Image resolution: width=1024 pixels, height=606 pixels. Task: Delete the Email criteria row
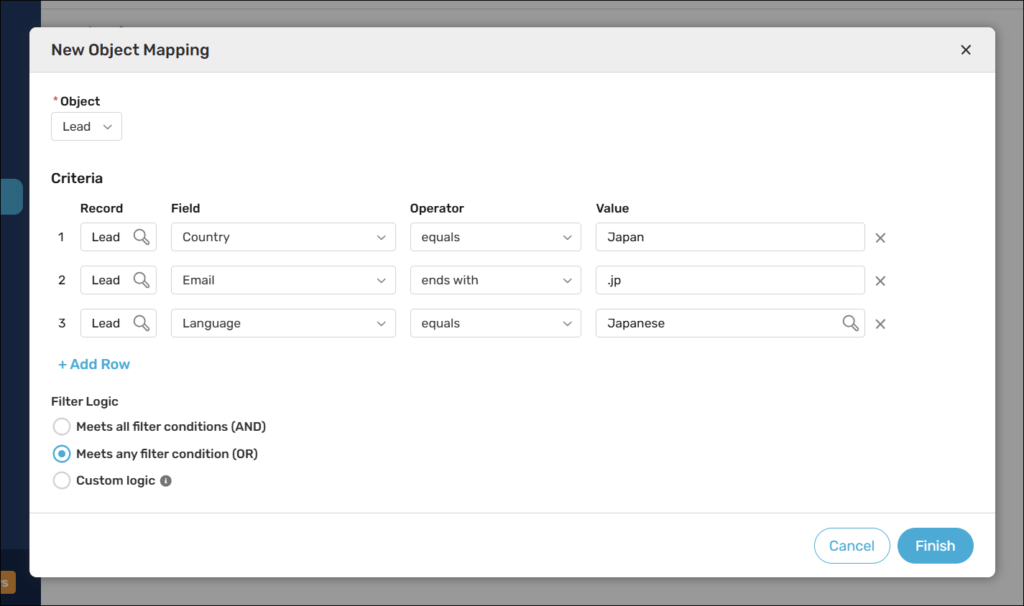pyautogui.click(x=881, y=281)
